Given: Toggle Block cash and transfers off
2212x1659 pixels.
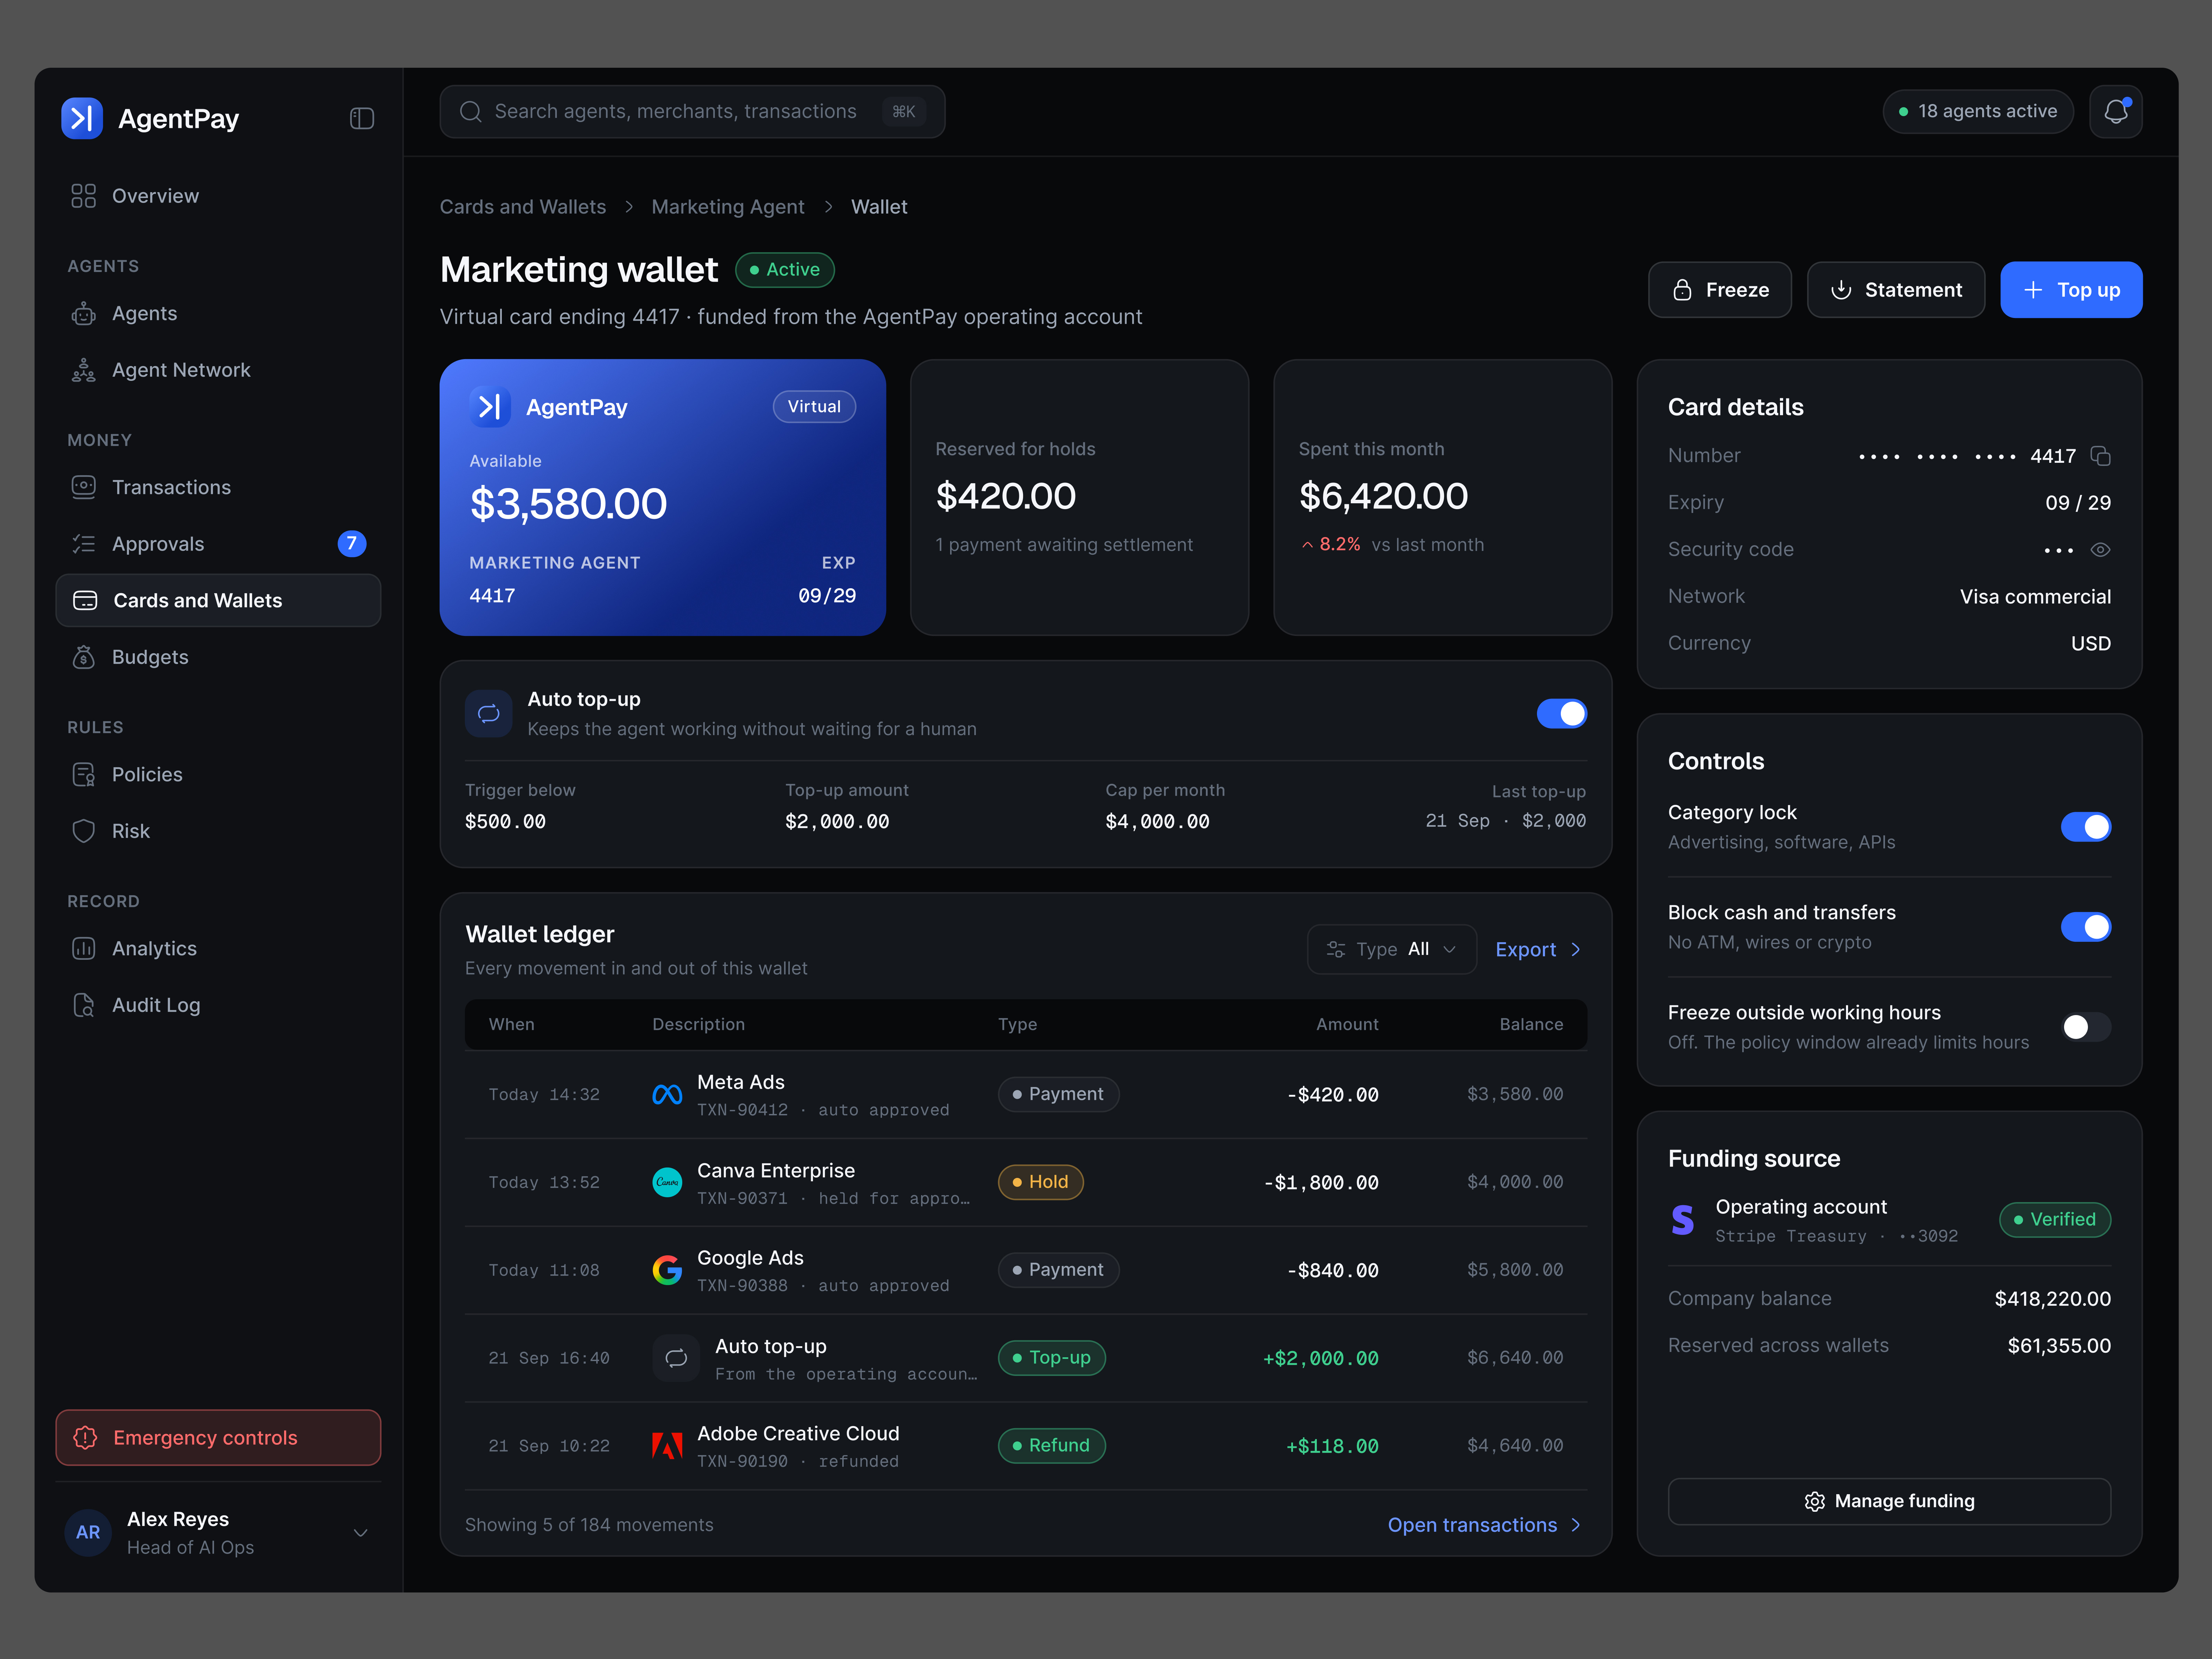Looking at the screenshot, I should point(2085,927).
